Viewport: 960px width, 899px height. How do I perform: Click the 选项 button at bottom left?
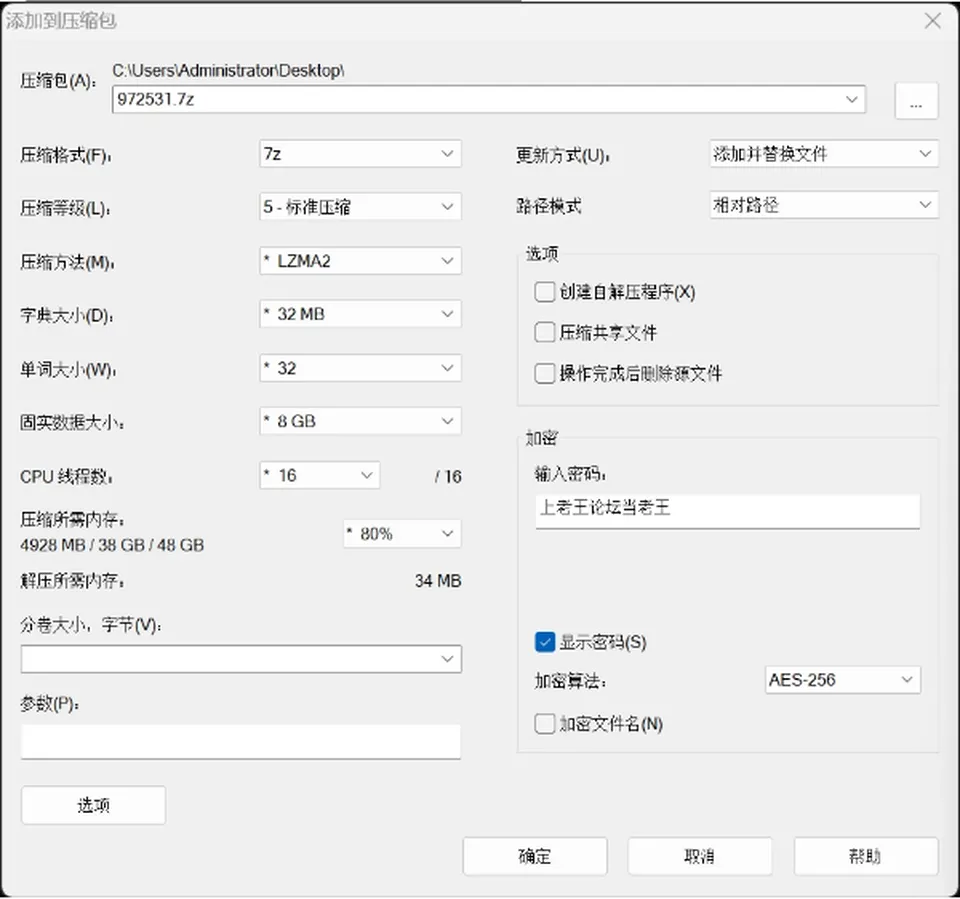click(x=93, y=805)
